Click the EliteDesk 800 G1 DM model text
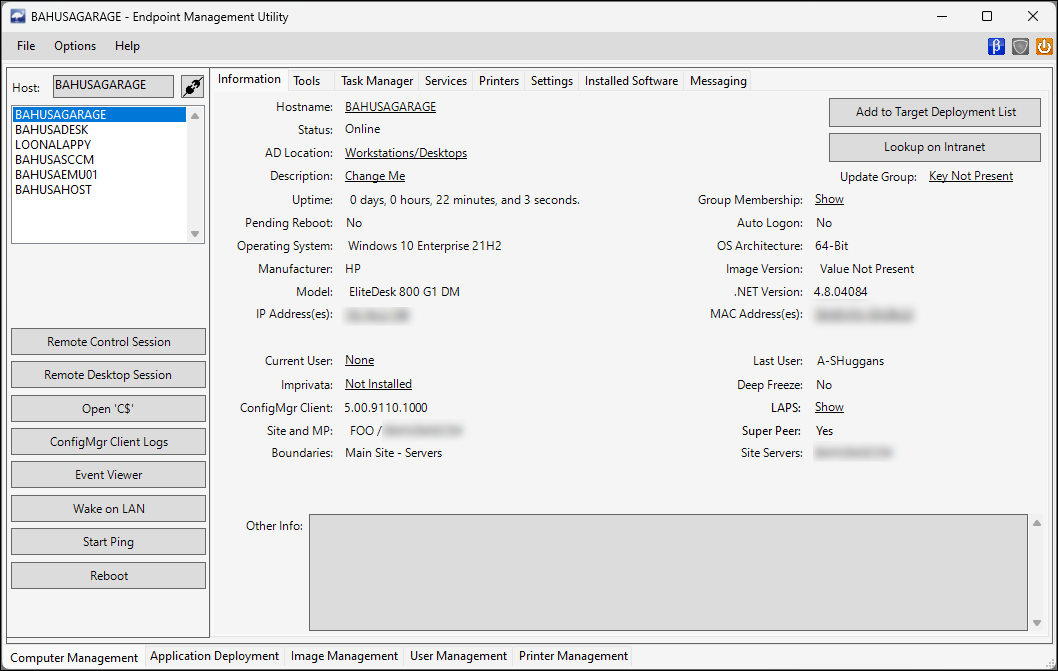The height and width of the screenshot is (671, 1058). 404,292
